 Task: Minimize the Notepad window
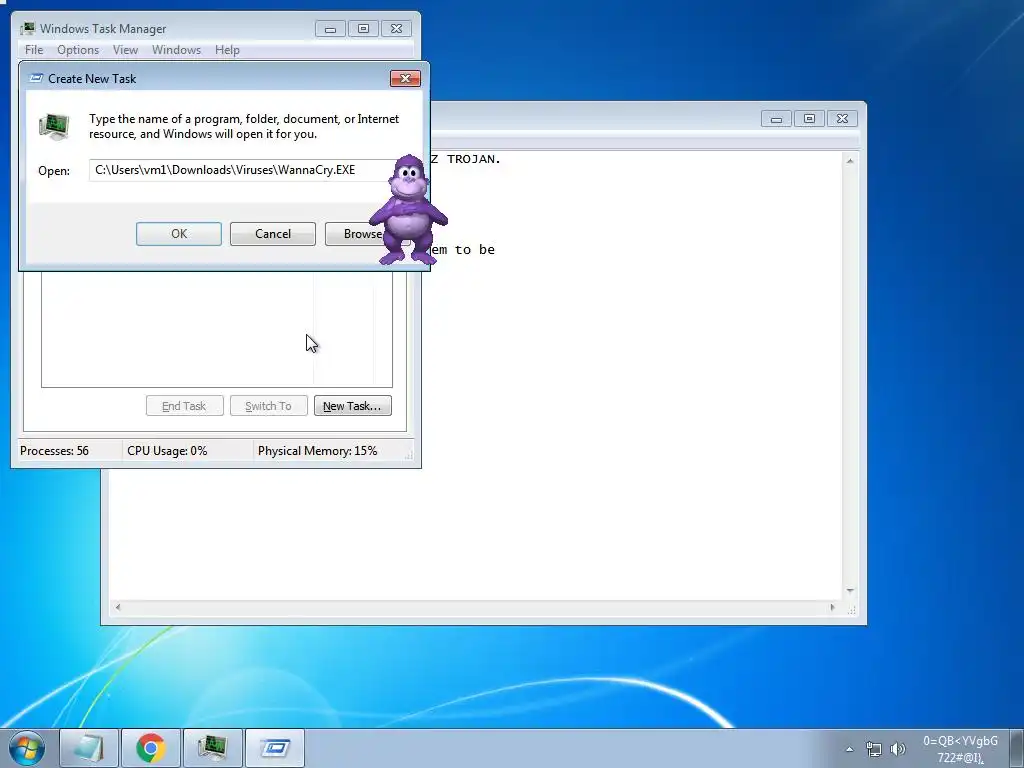pos(776,119)
